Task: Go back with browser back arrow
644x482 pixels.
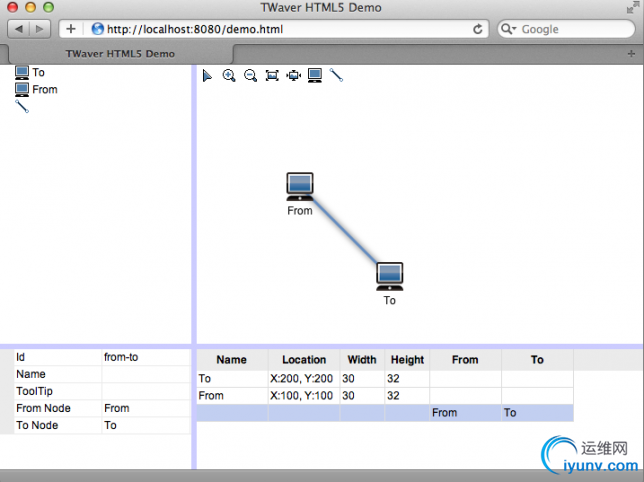Action: pyautogui.click(x=19, y=29)
